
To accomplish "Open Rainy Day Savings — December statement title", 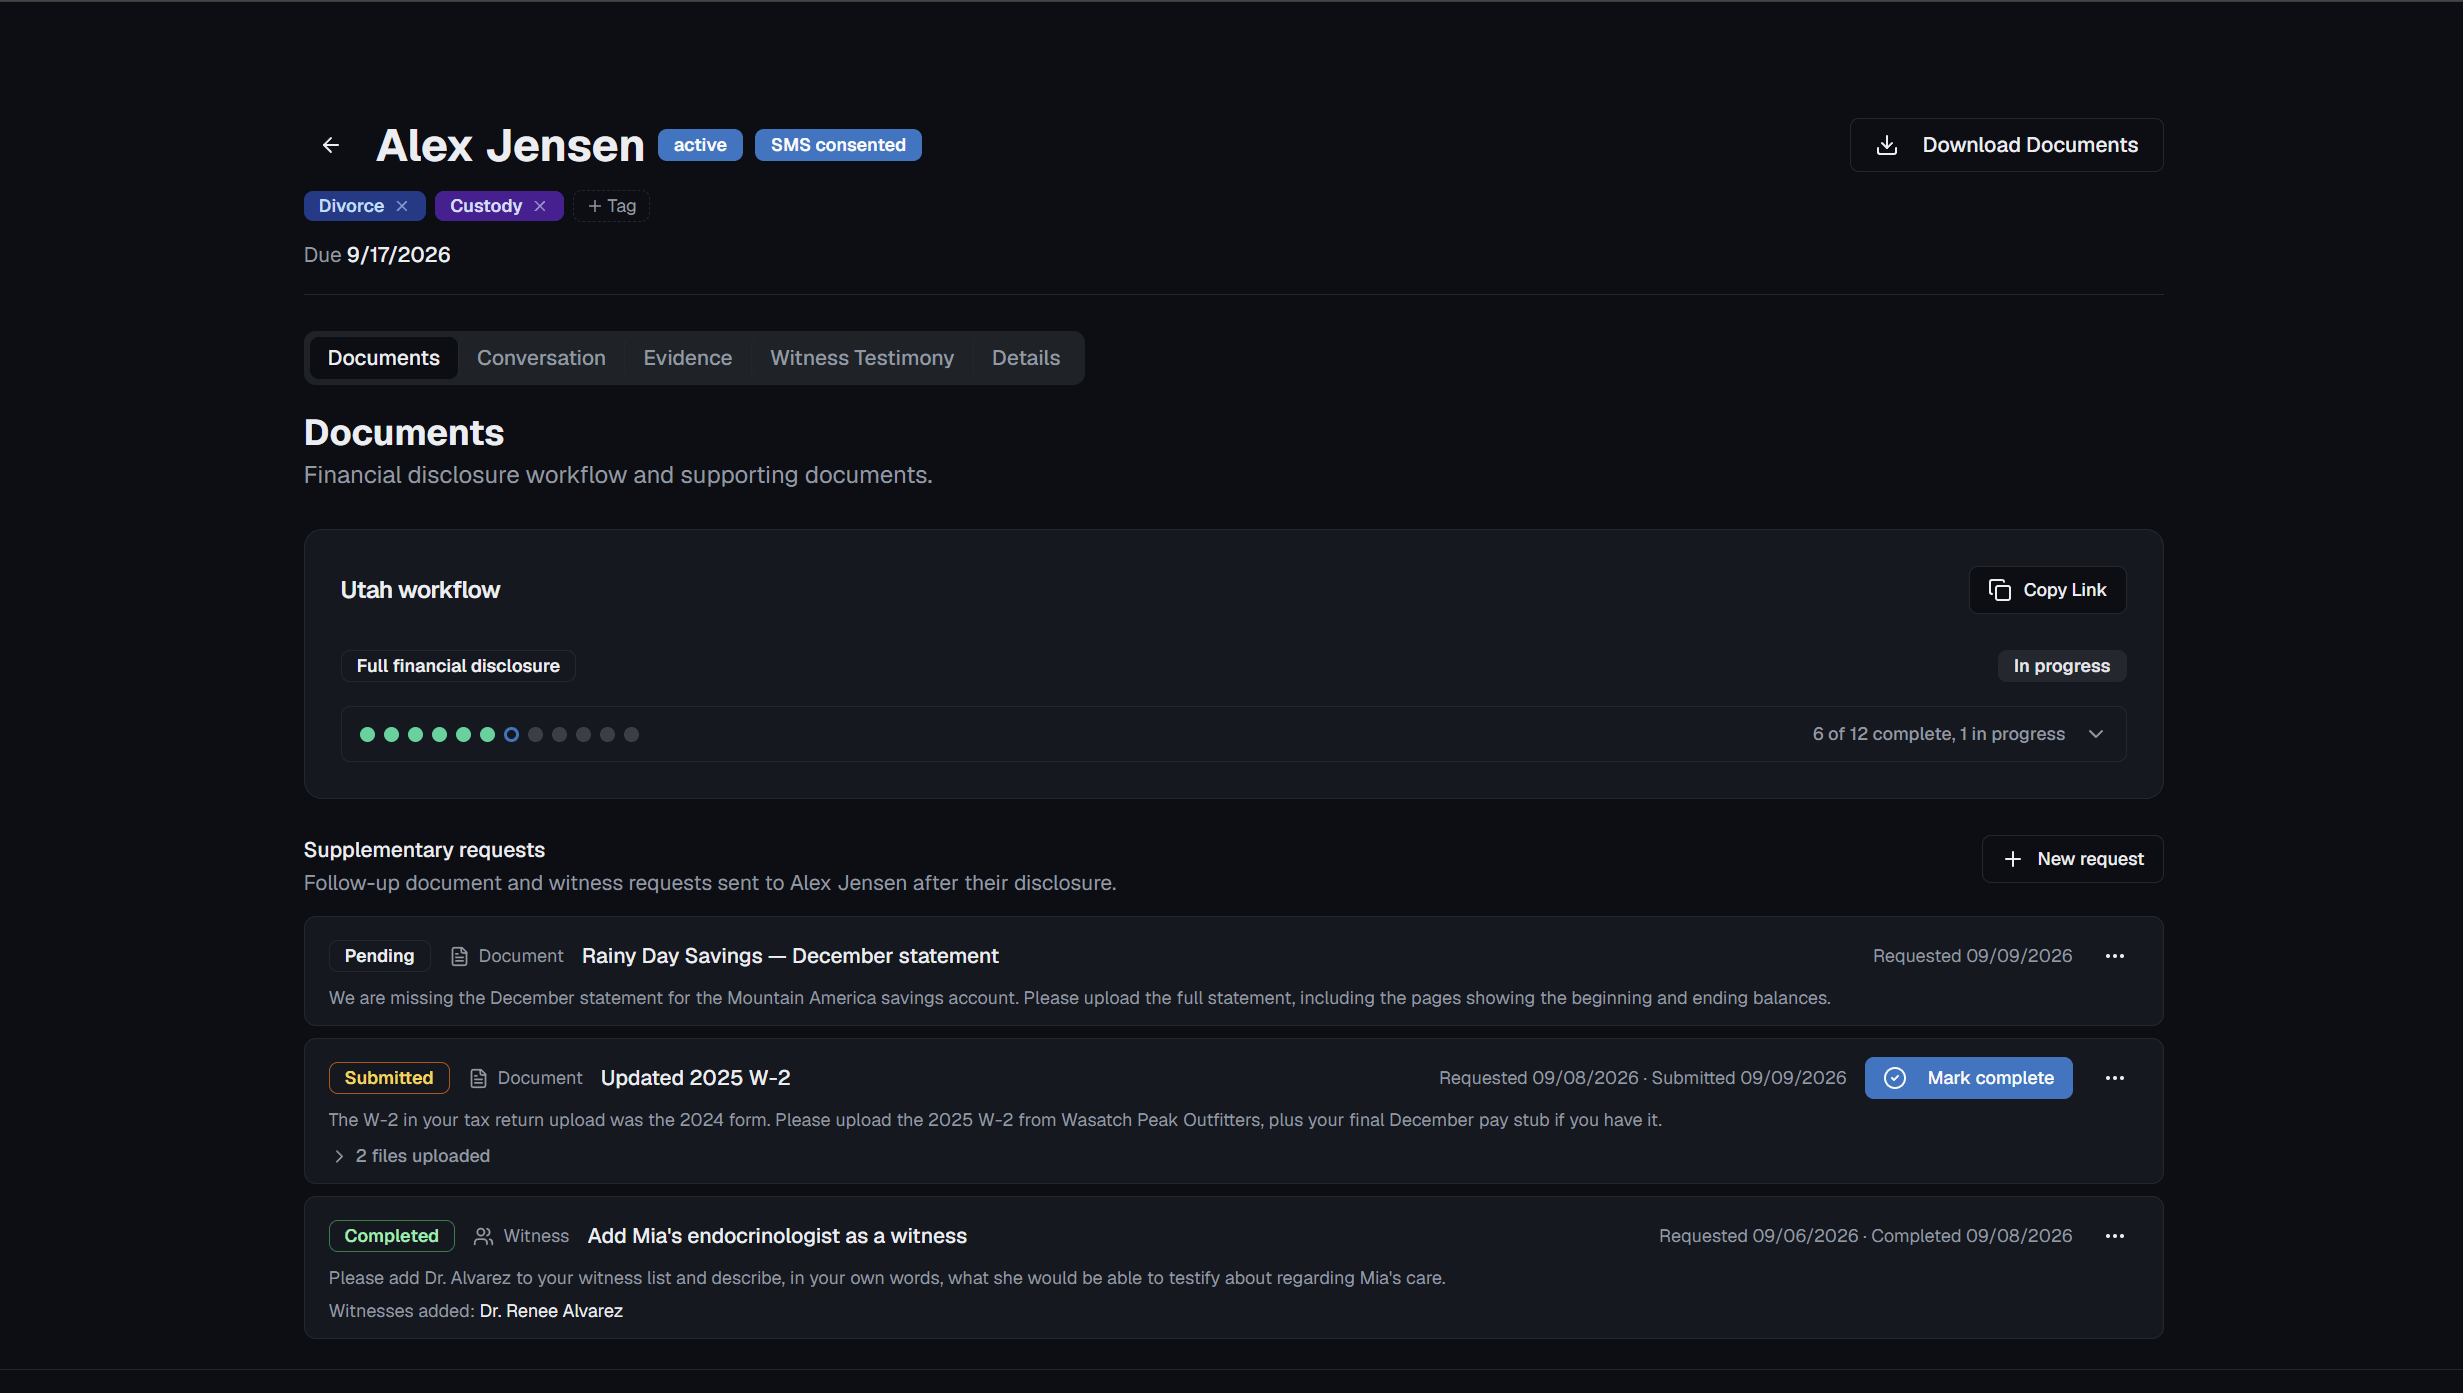I will pyautogui.click(x=790, y=956).
